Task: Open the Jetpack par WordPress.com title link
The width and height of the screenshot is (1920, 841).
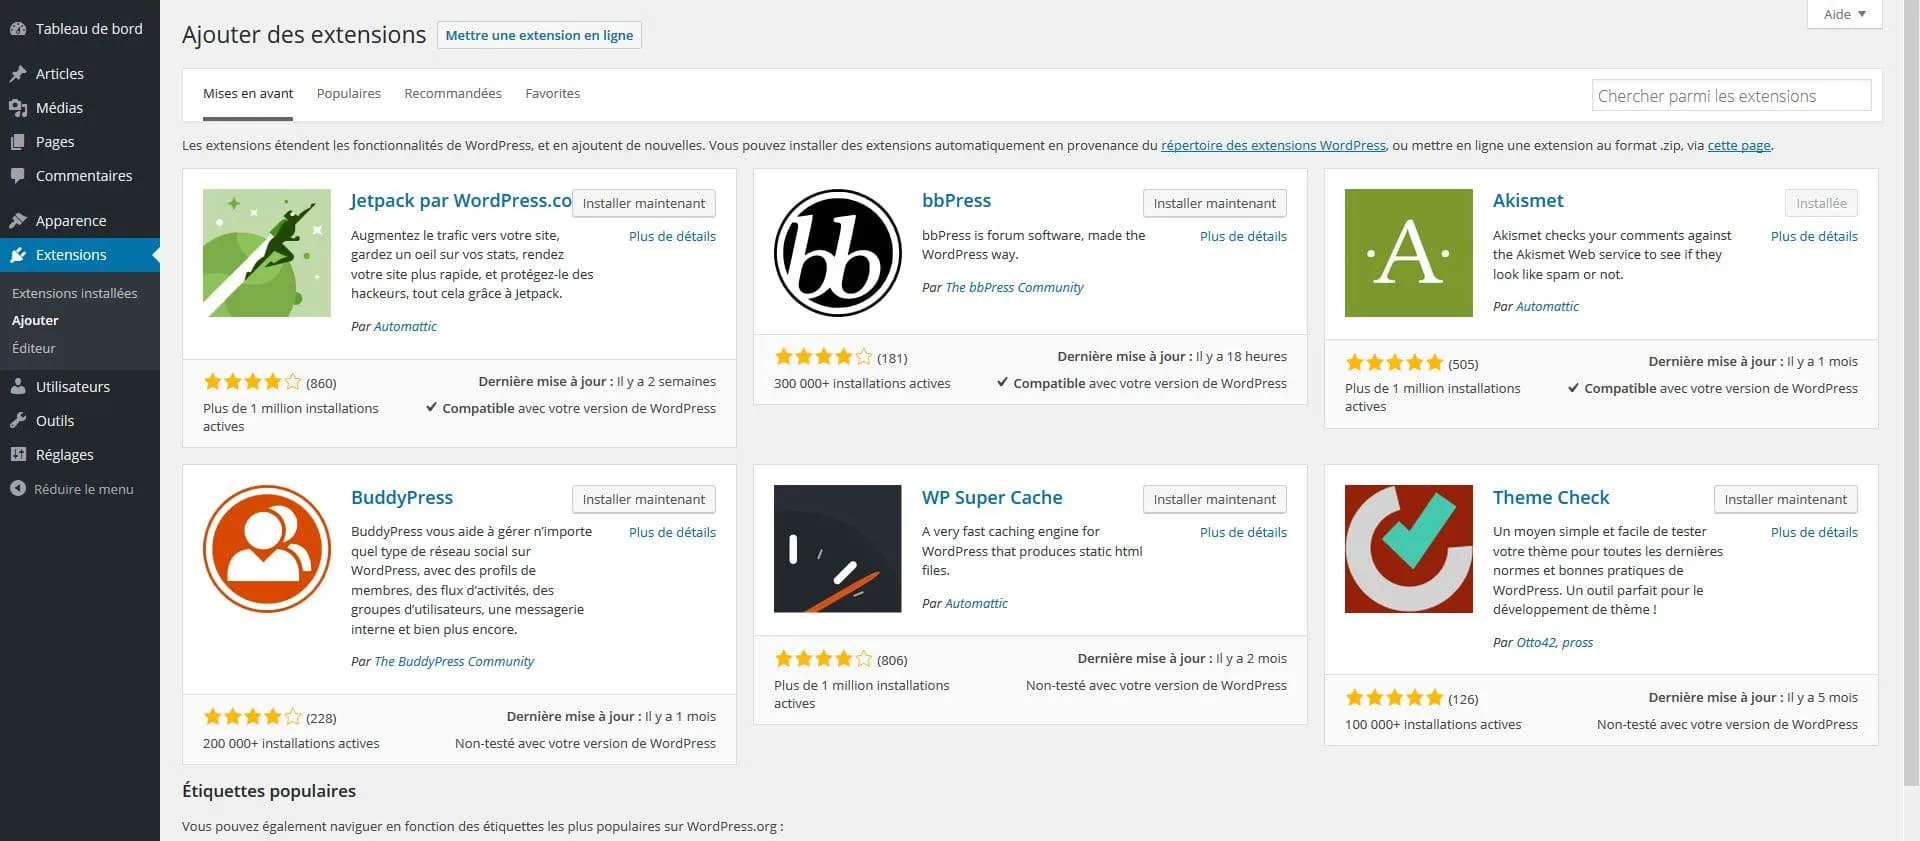Action: (461, 201)
